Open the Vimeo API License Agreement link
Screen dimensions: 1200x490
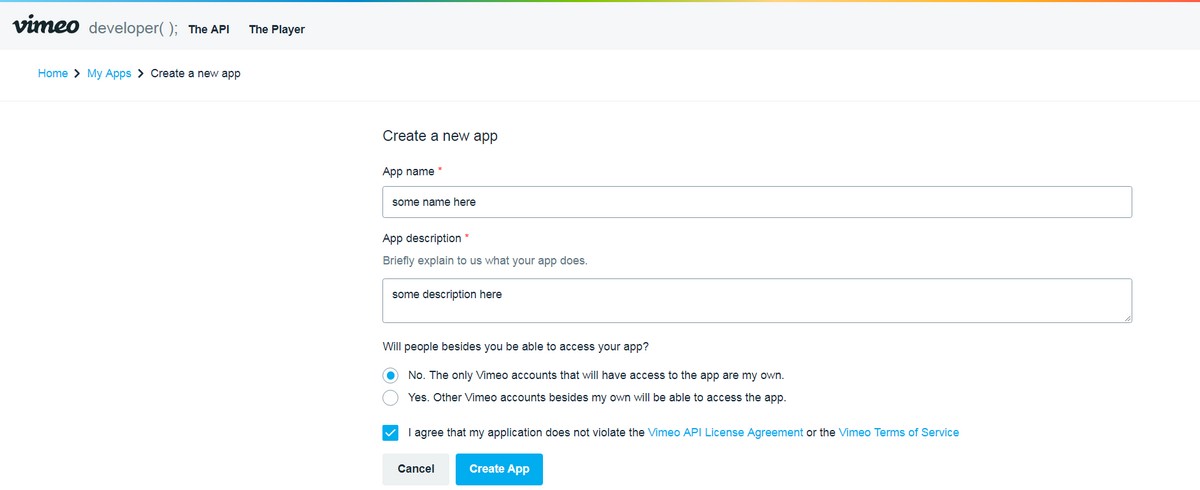[725, 433]
